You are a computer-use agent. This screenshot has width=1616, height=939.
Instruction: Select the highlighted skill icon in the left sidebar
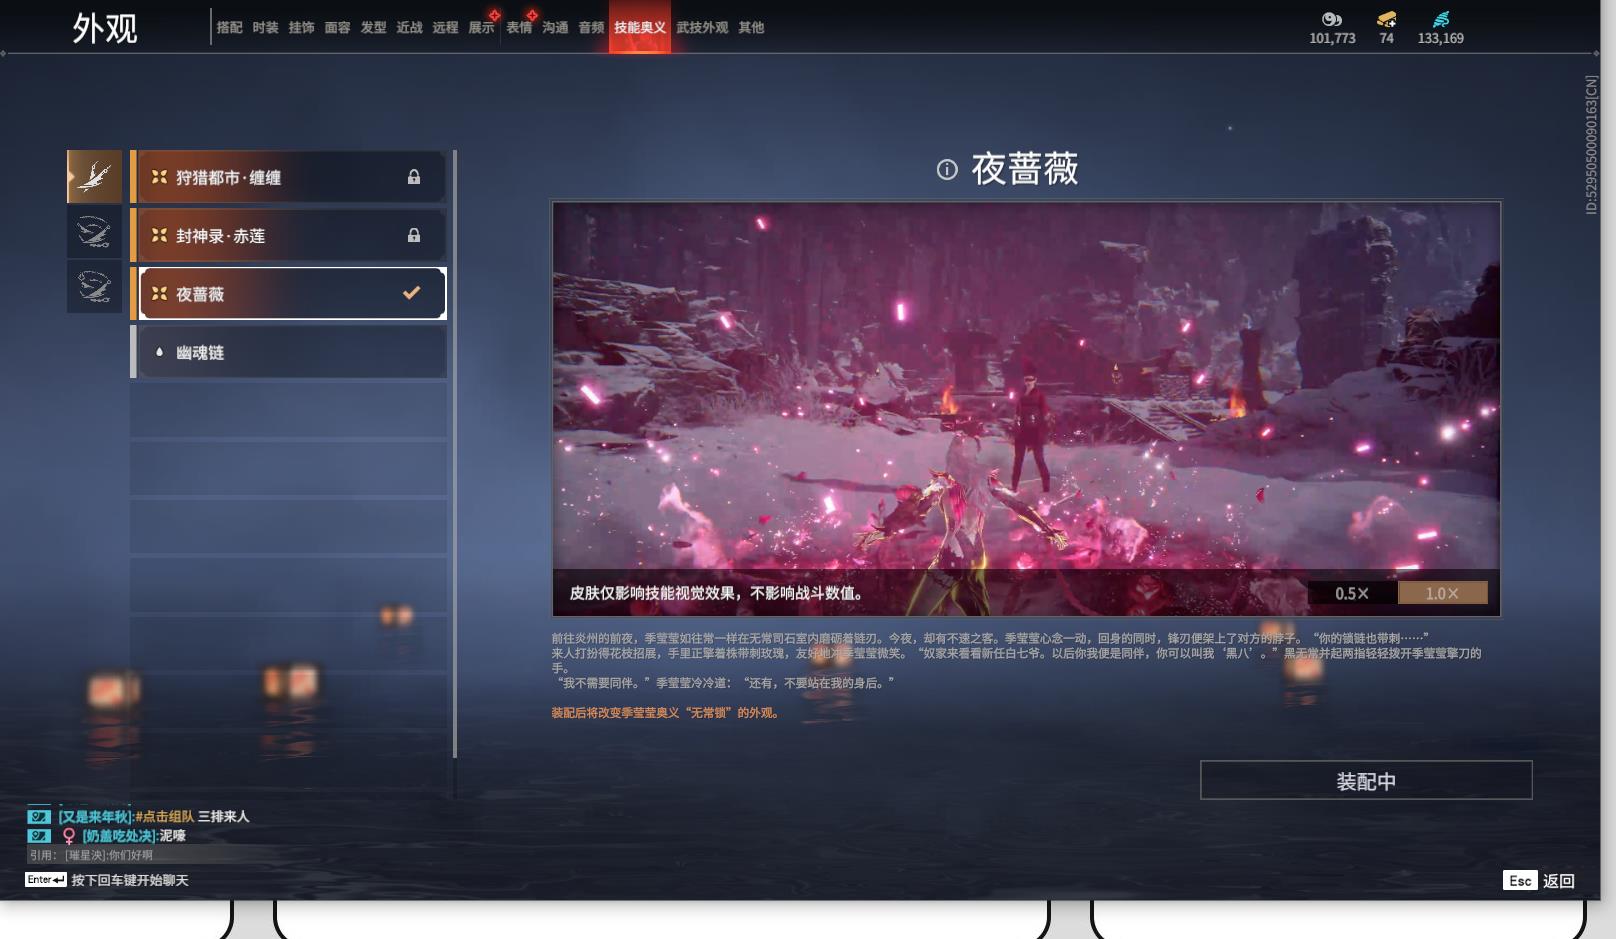point(94,177)
